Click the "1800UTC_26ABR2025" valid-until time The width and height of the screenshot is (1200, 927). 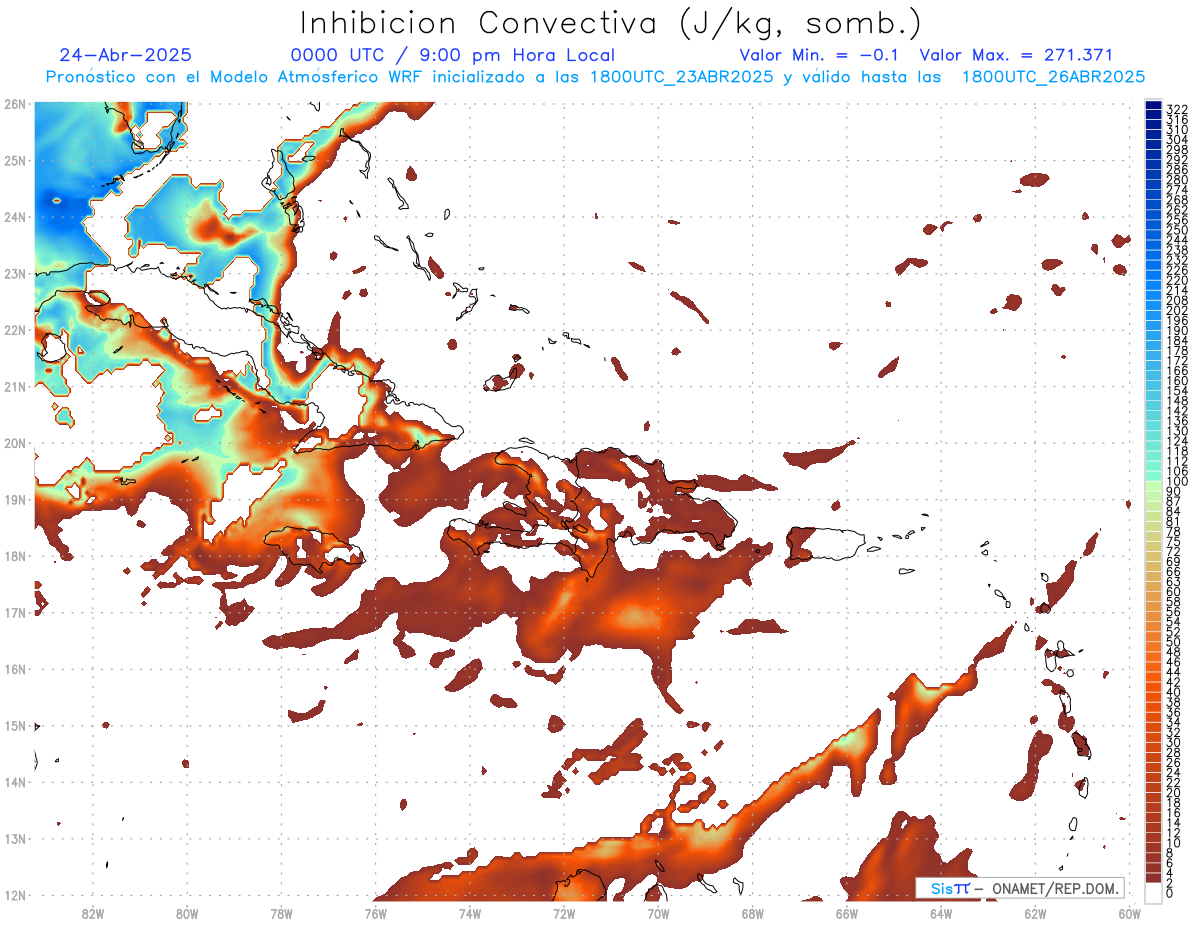pos(1053,77)
